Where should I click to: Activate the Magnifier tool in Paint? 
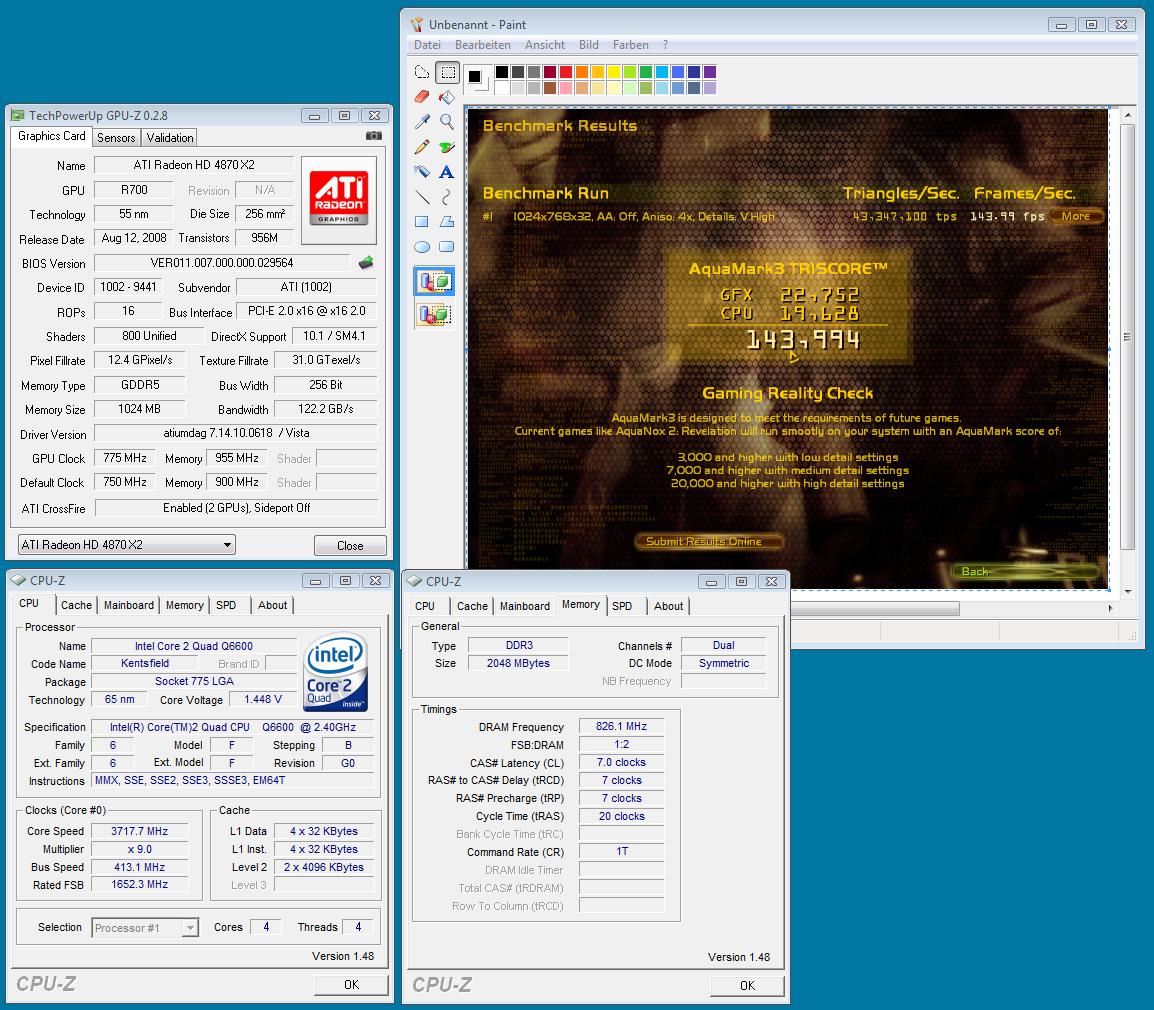pos(447,121)
